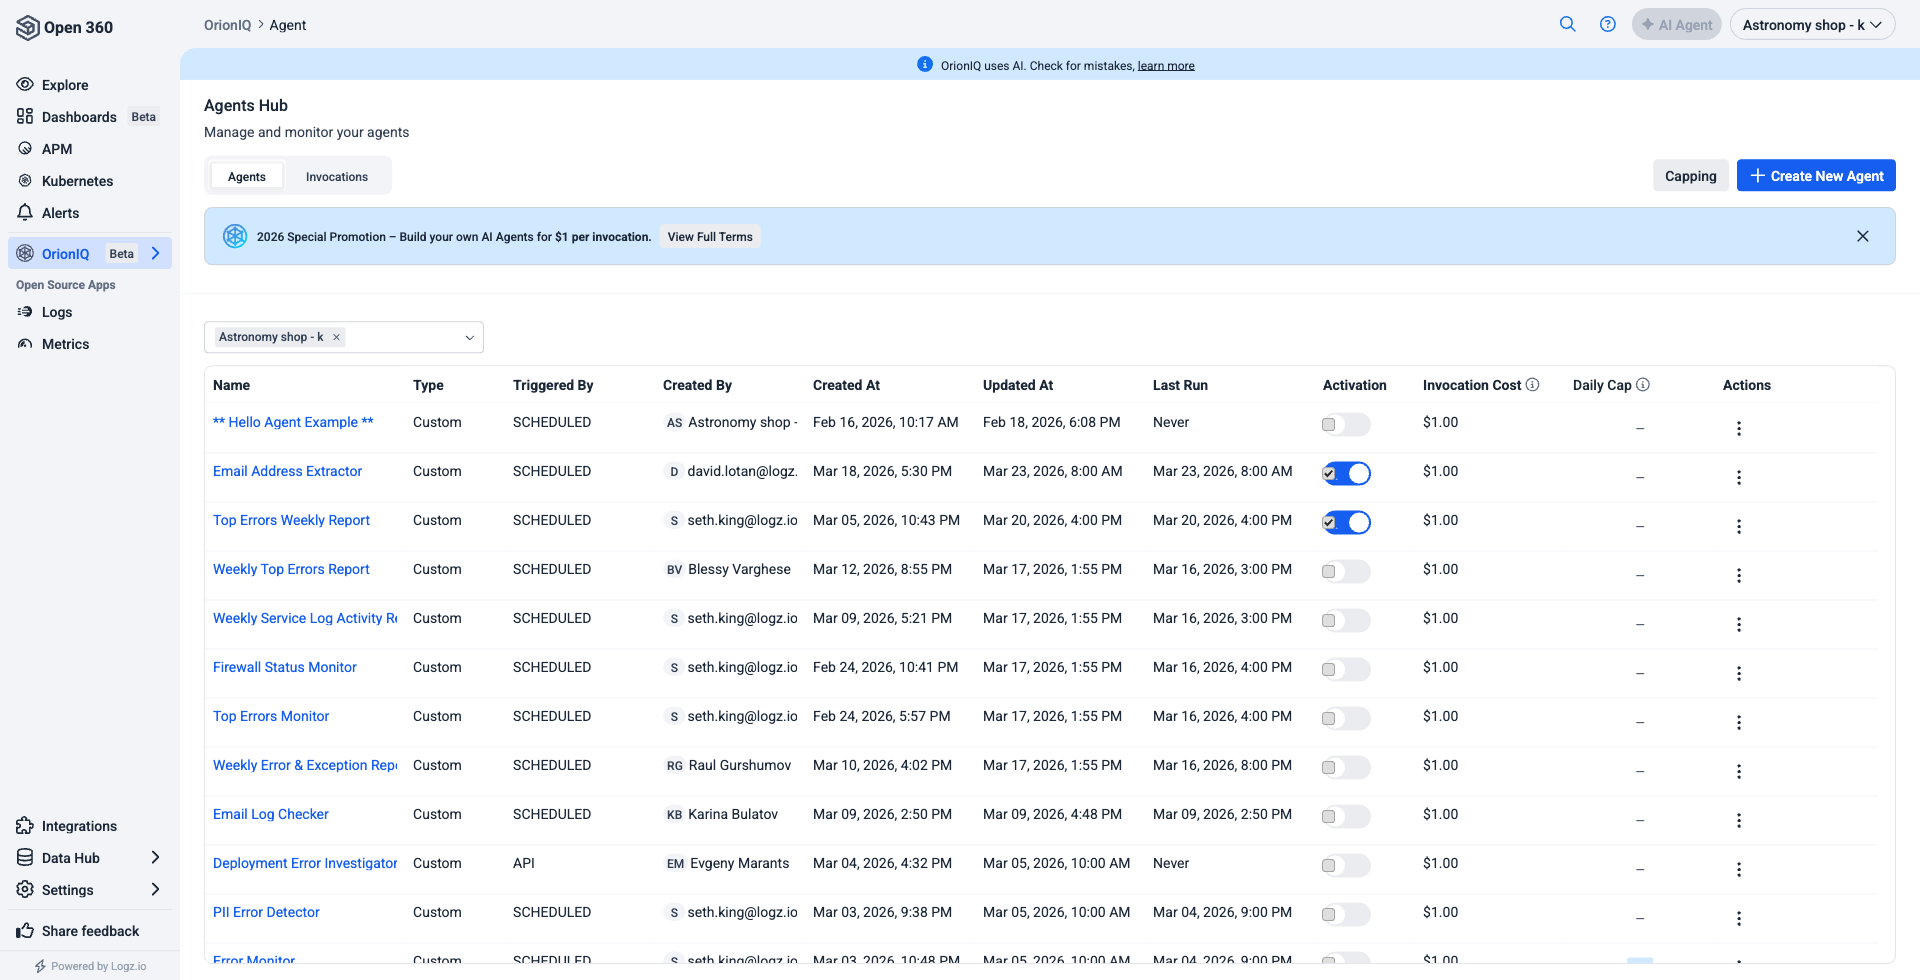Switch to the Invocations tab

pos(336,177)
